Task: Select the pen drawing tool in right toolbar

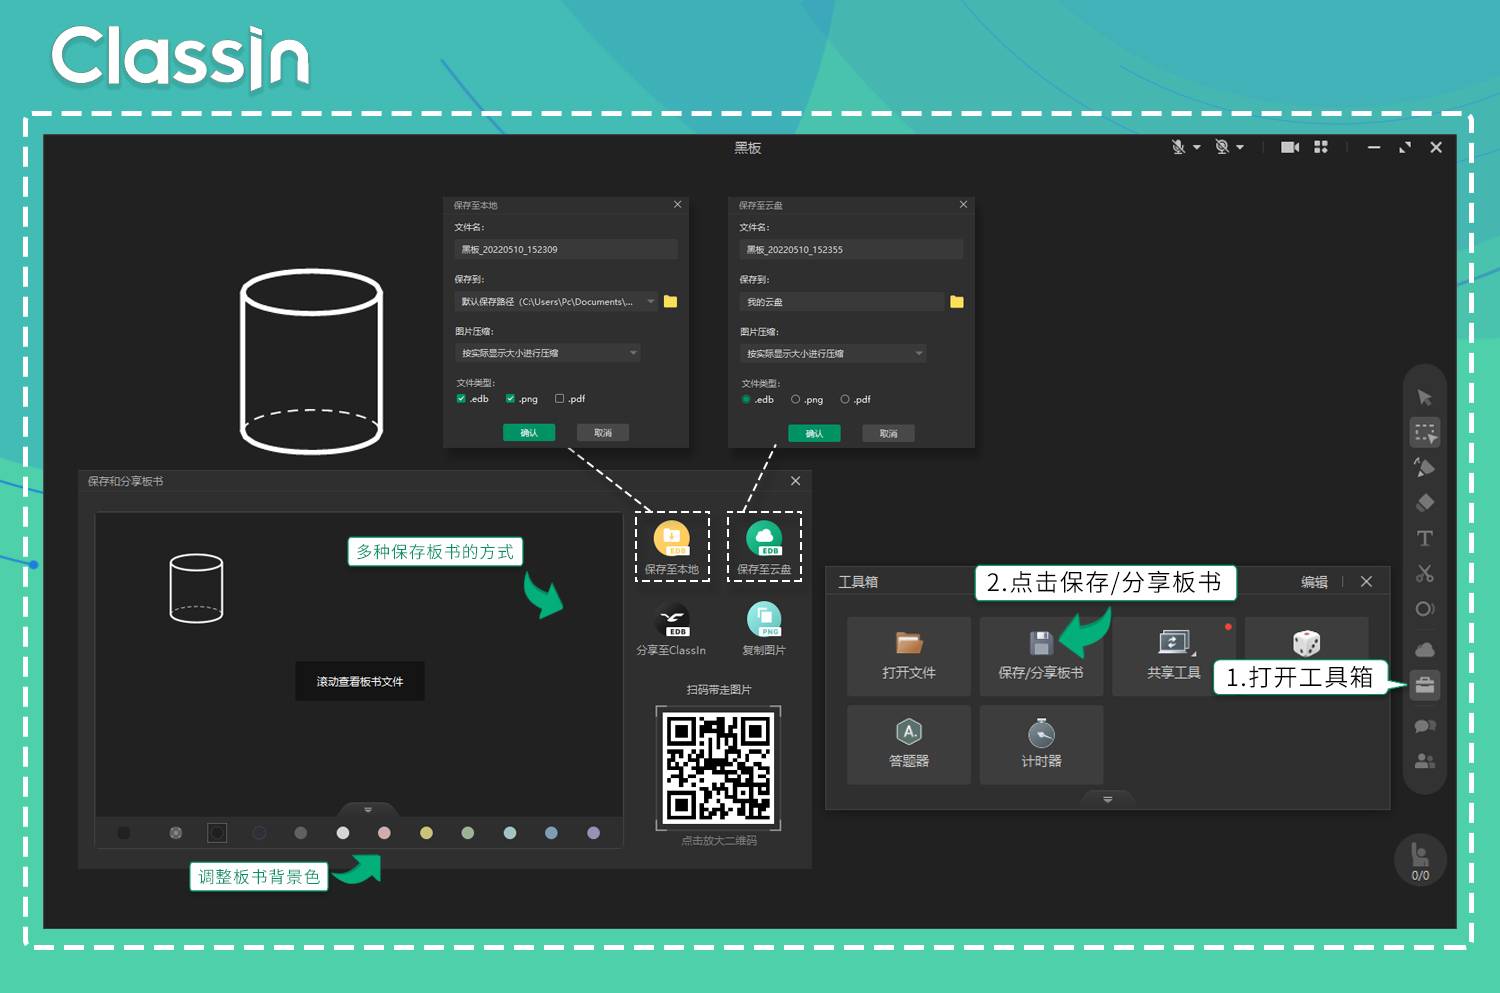Action: (x=1425, y=467)
